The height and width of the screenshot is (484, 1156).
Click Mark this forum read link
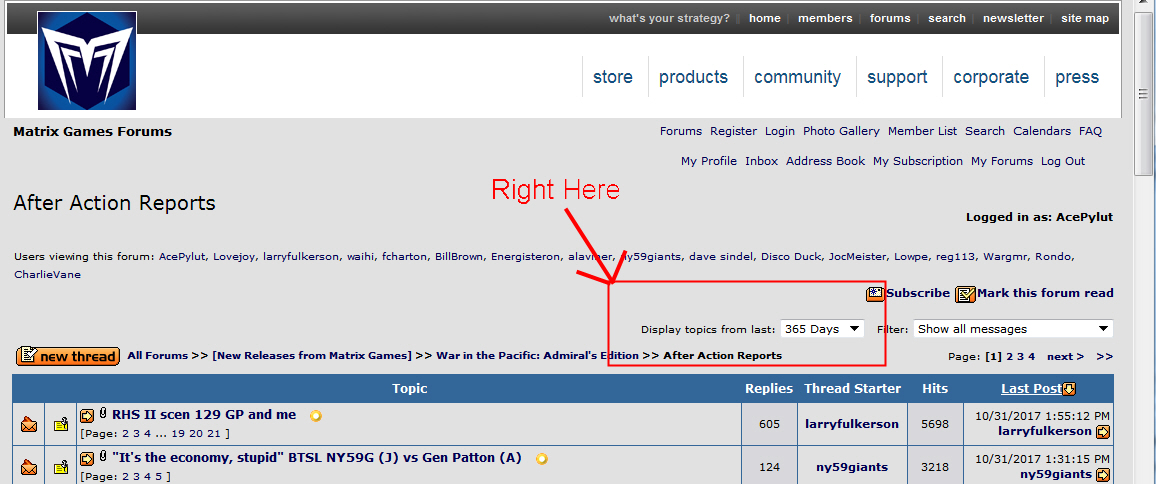[1045, 293]
